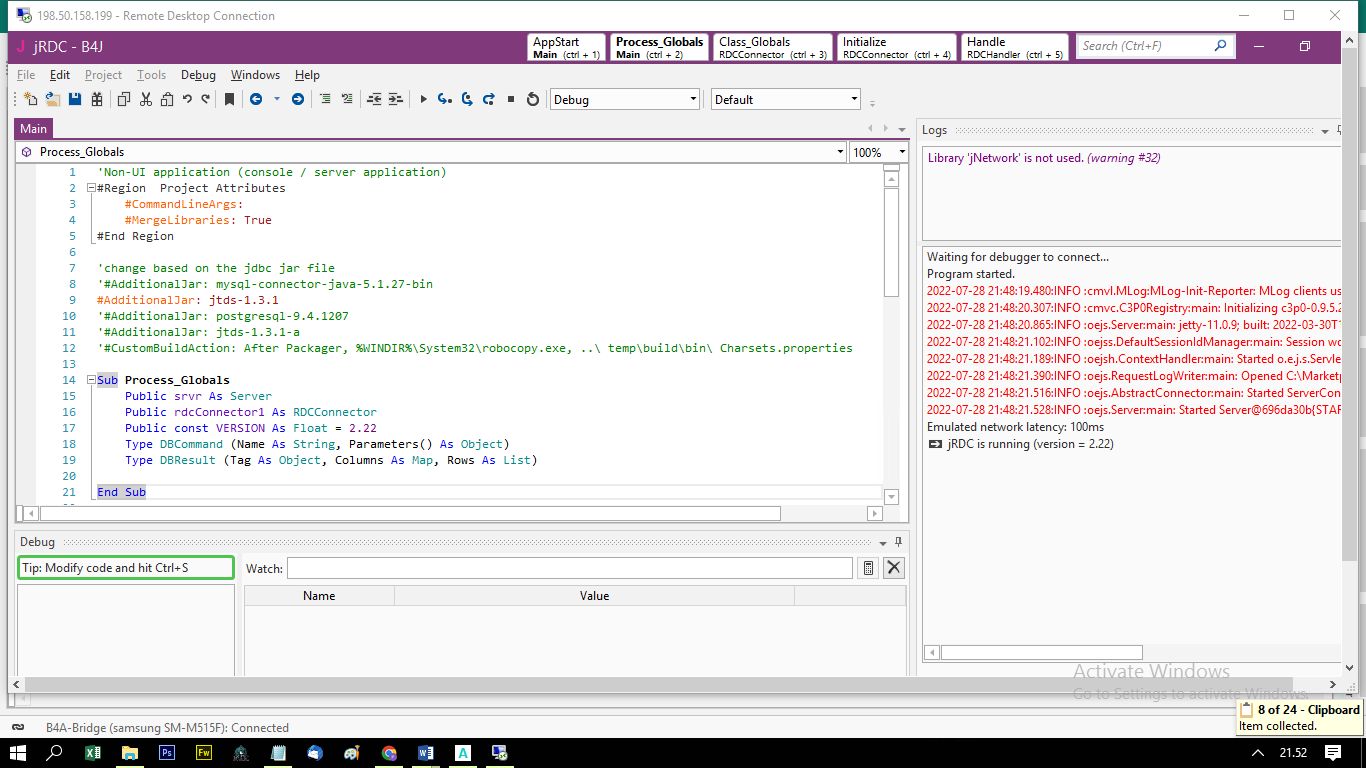Open the Project menu
Image resolution: width=1366 pixels, height=768 pixels.
click(103, 75)
